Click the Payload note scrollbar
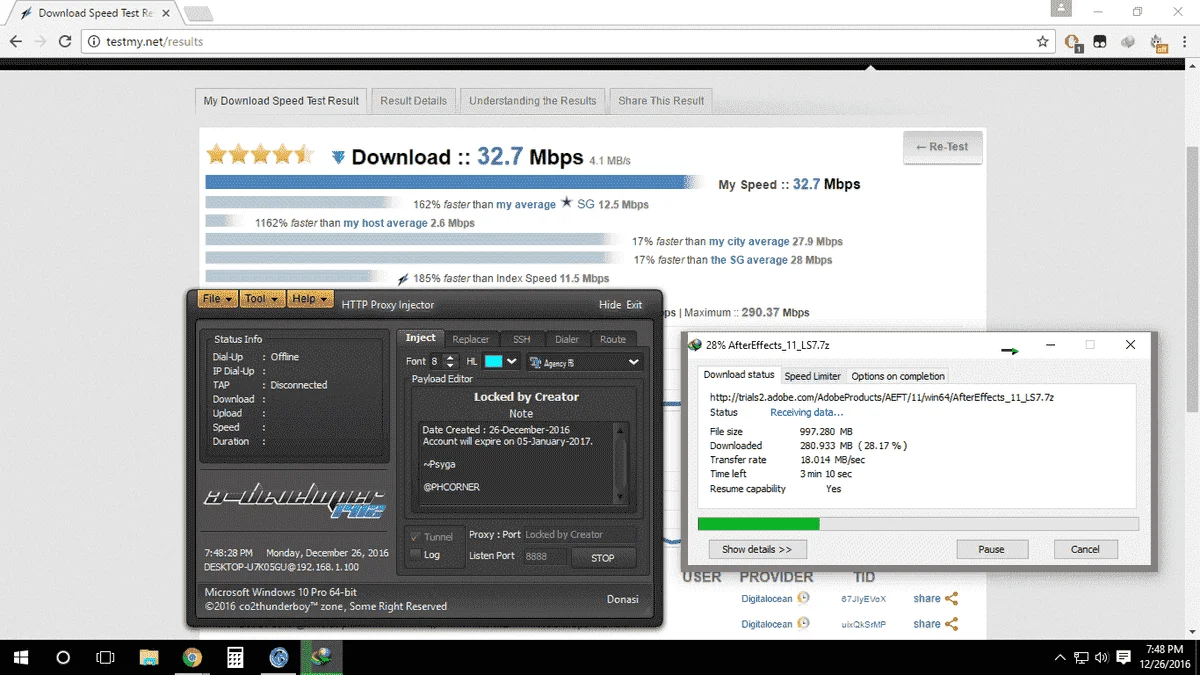 pyautogui.click(x=620, y=463)
